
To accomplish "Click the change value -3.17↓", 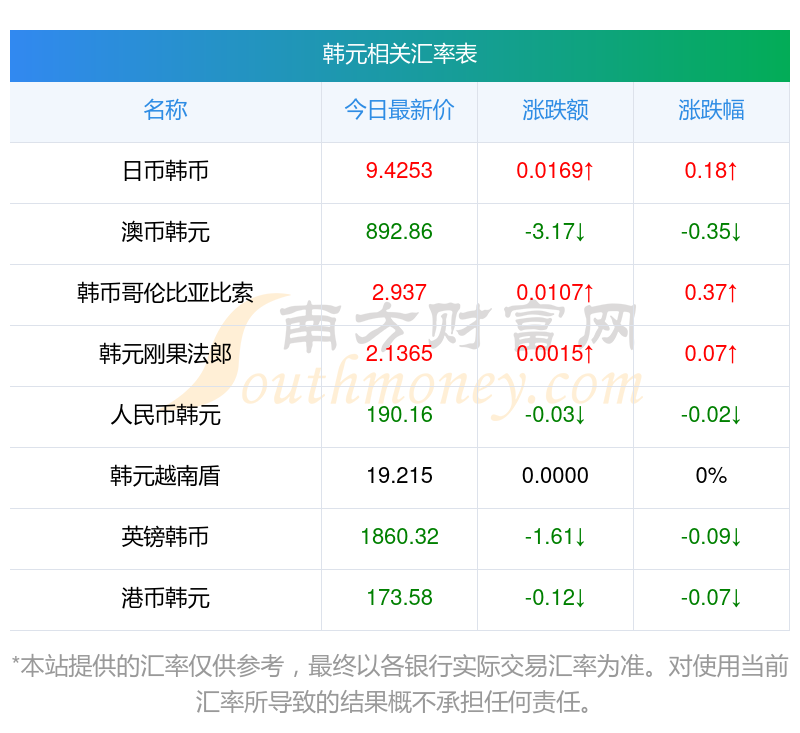I will tap(555, 232).
